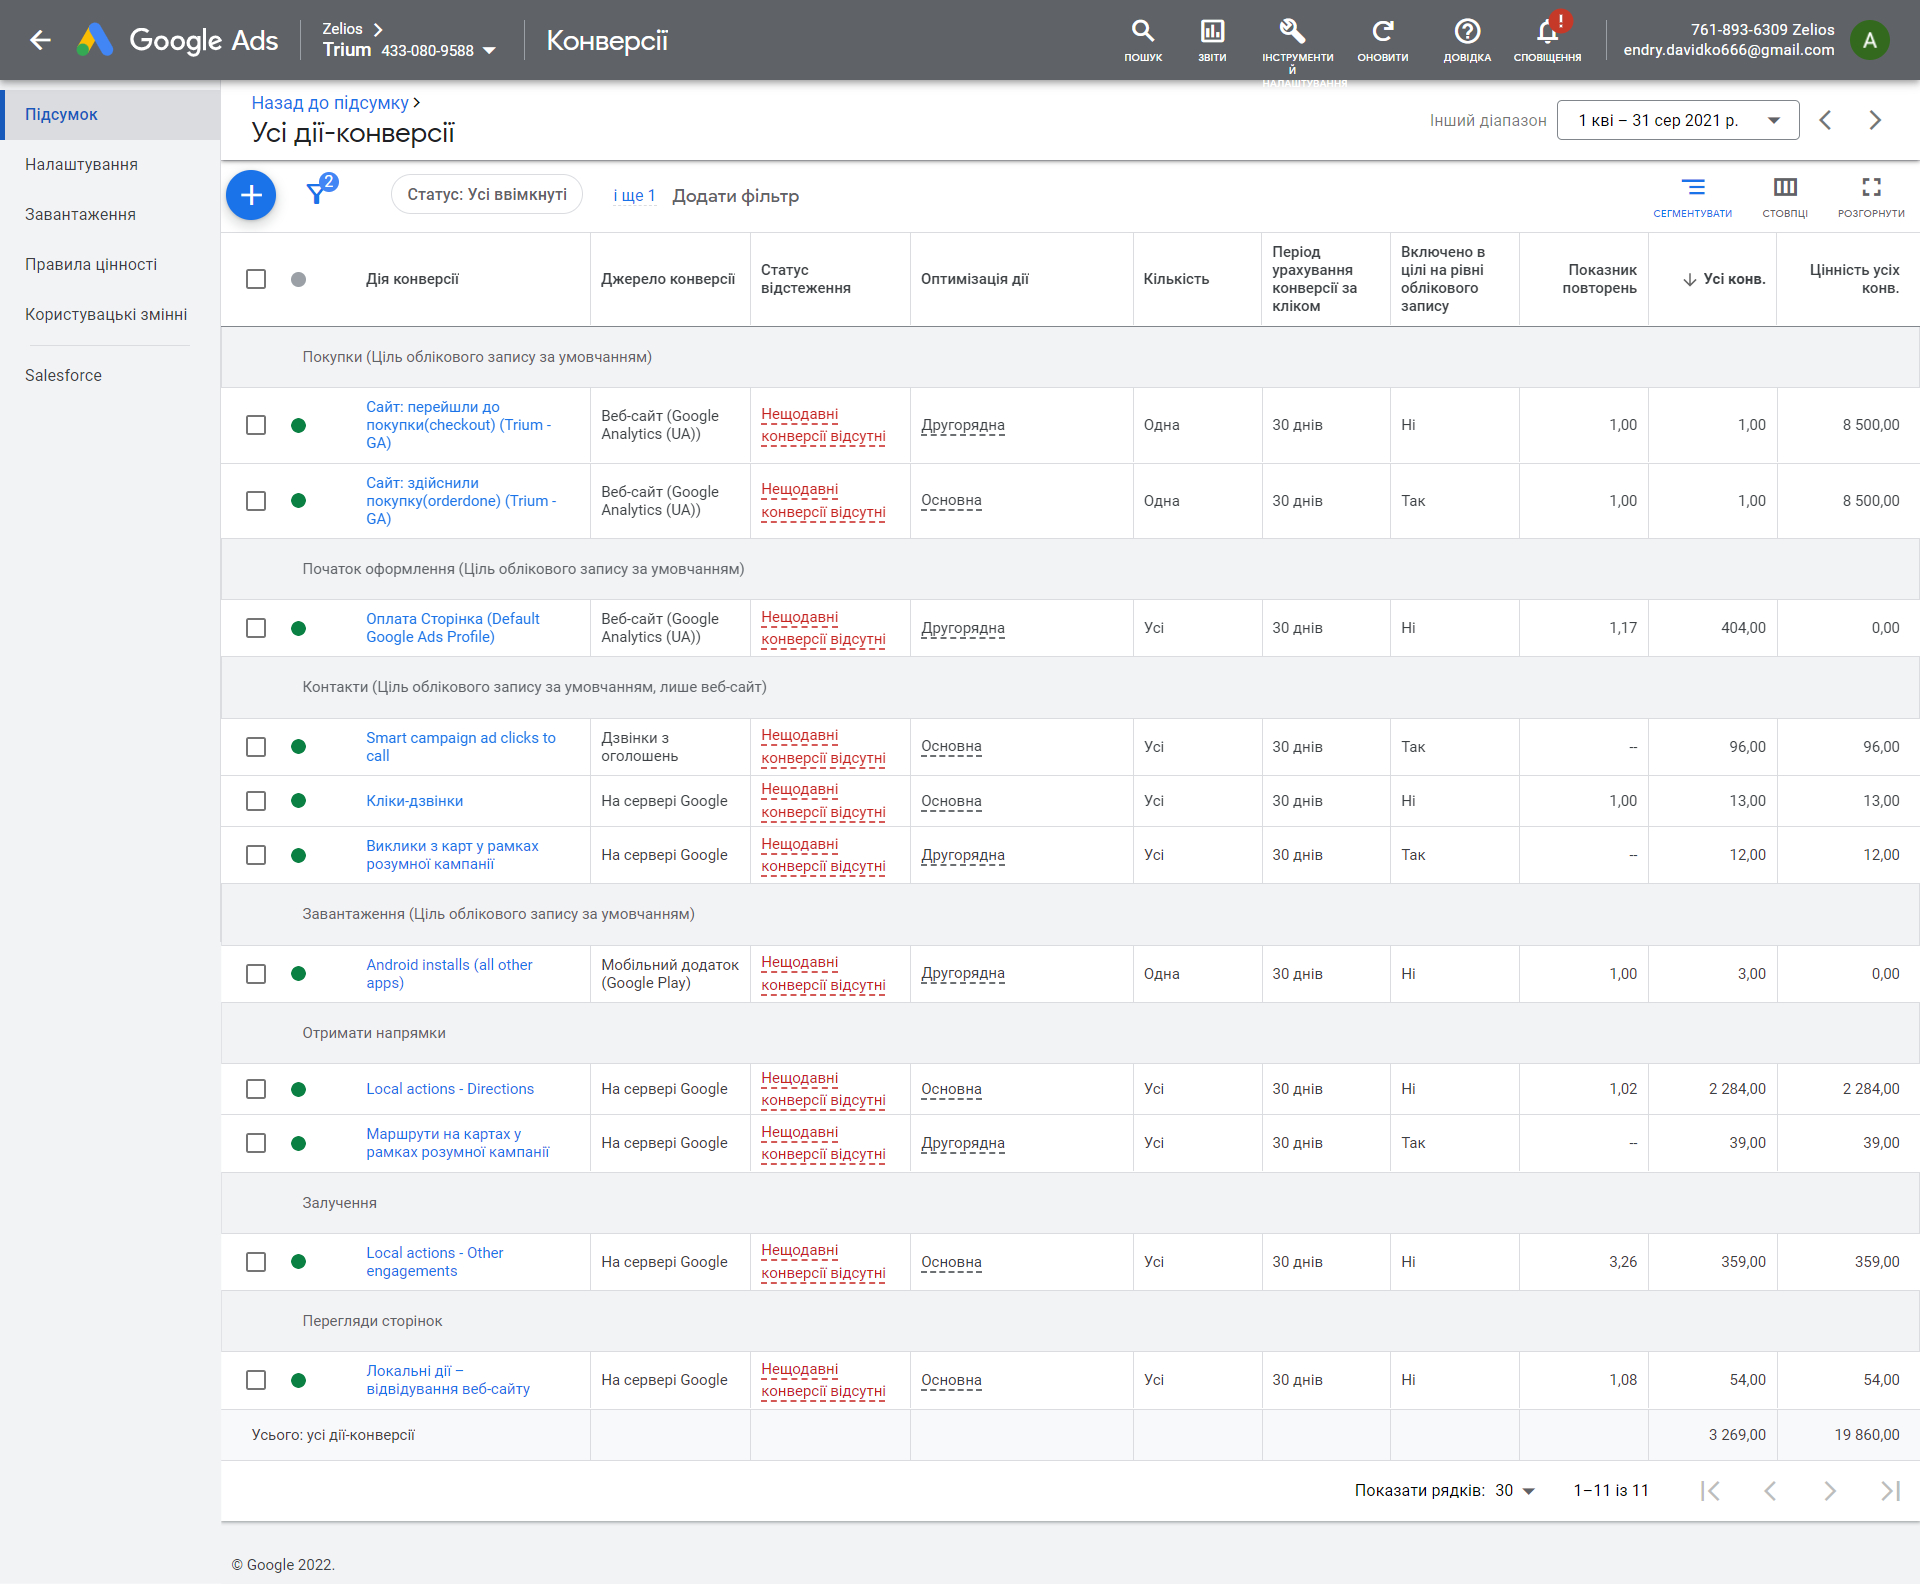Open the Trium account dropdown arrow
Screen dimensions: 1920x1584
489,50
